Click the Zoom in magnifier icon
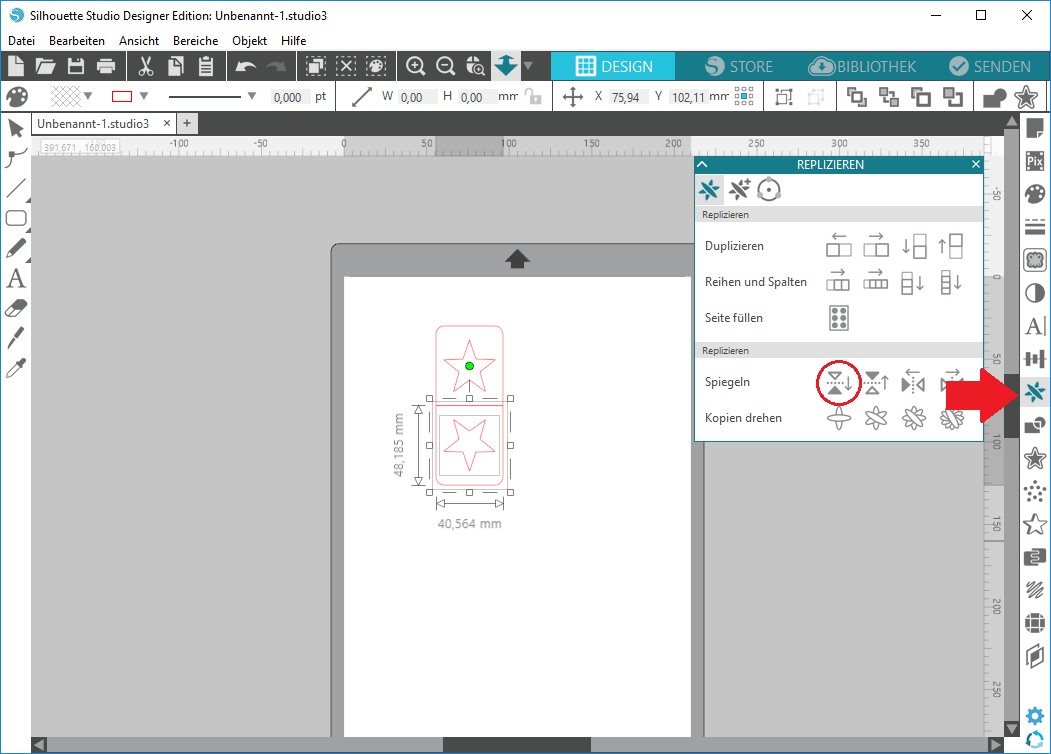Viewport: 1051px width, 754px height. click(416, 67)
